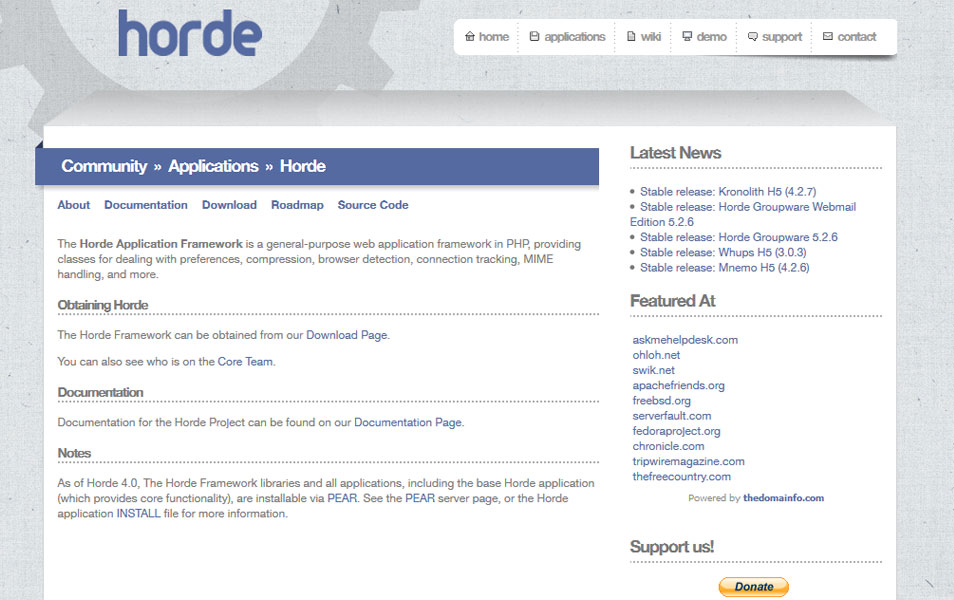Follow the Download Page link
The image size is (954, 600).
click(x=347, y=335)
